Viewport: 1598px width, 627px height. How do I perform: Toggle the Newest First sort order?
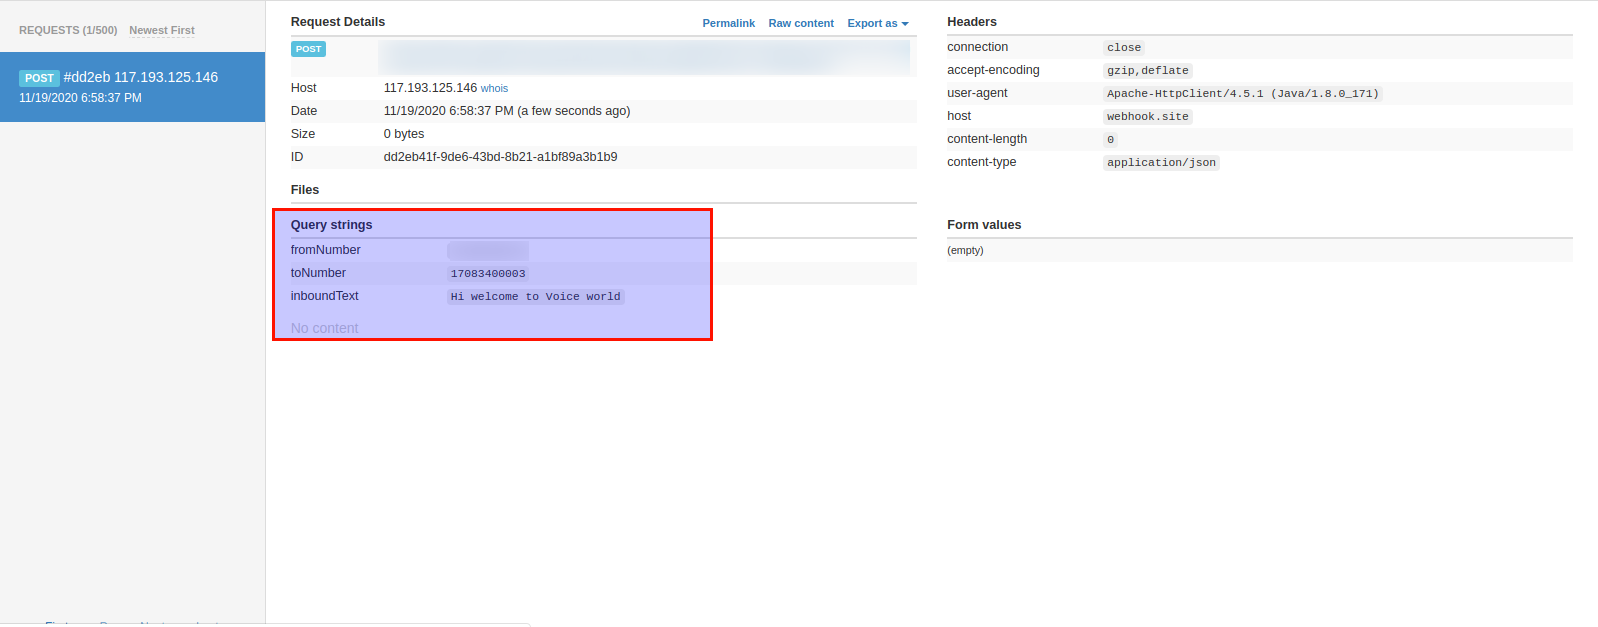(161, 31)
